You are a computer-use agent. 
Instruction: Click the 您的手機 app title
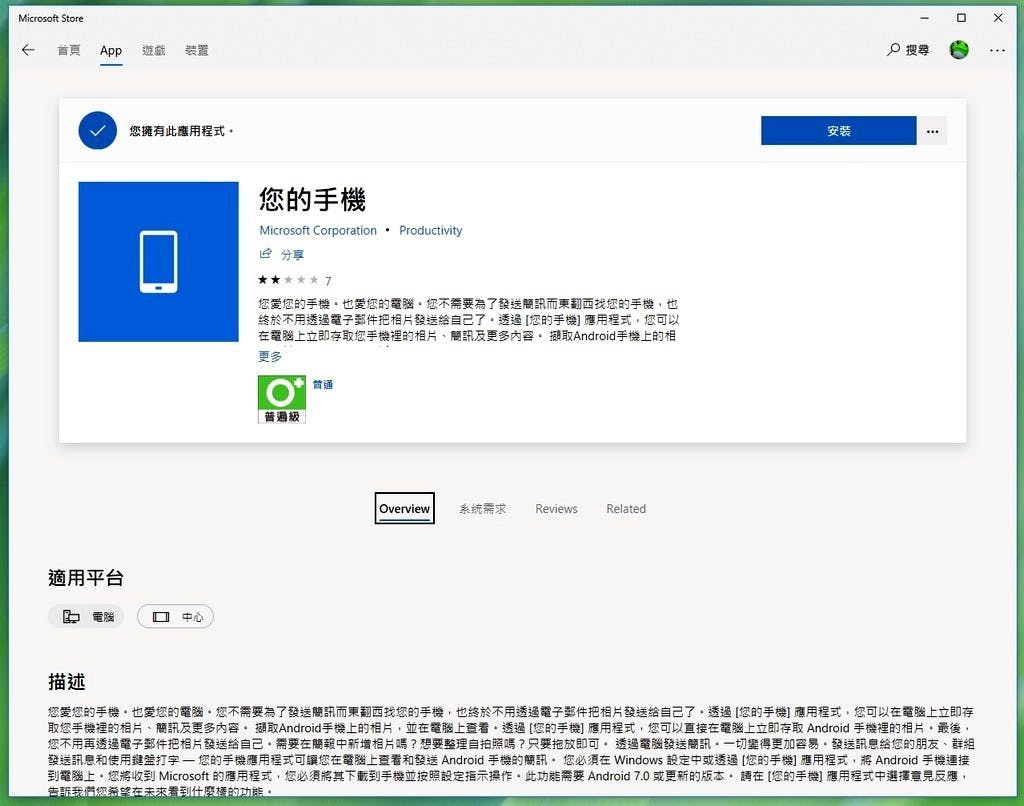click(x=312, y=199)
